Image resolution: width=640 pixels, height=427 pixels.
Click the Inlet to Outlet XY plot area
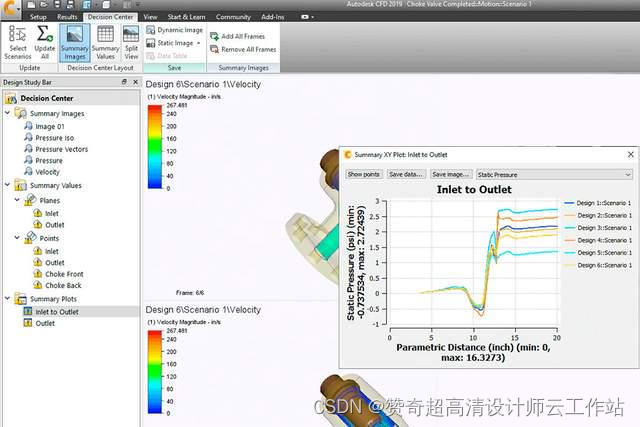click(473, 262)
